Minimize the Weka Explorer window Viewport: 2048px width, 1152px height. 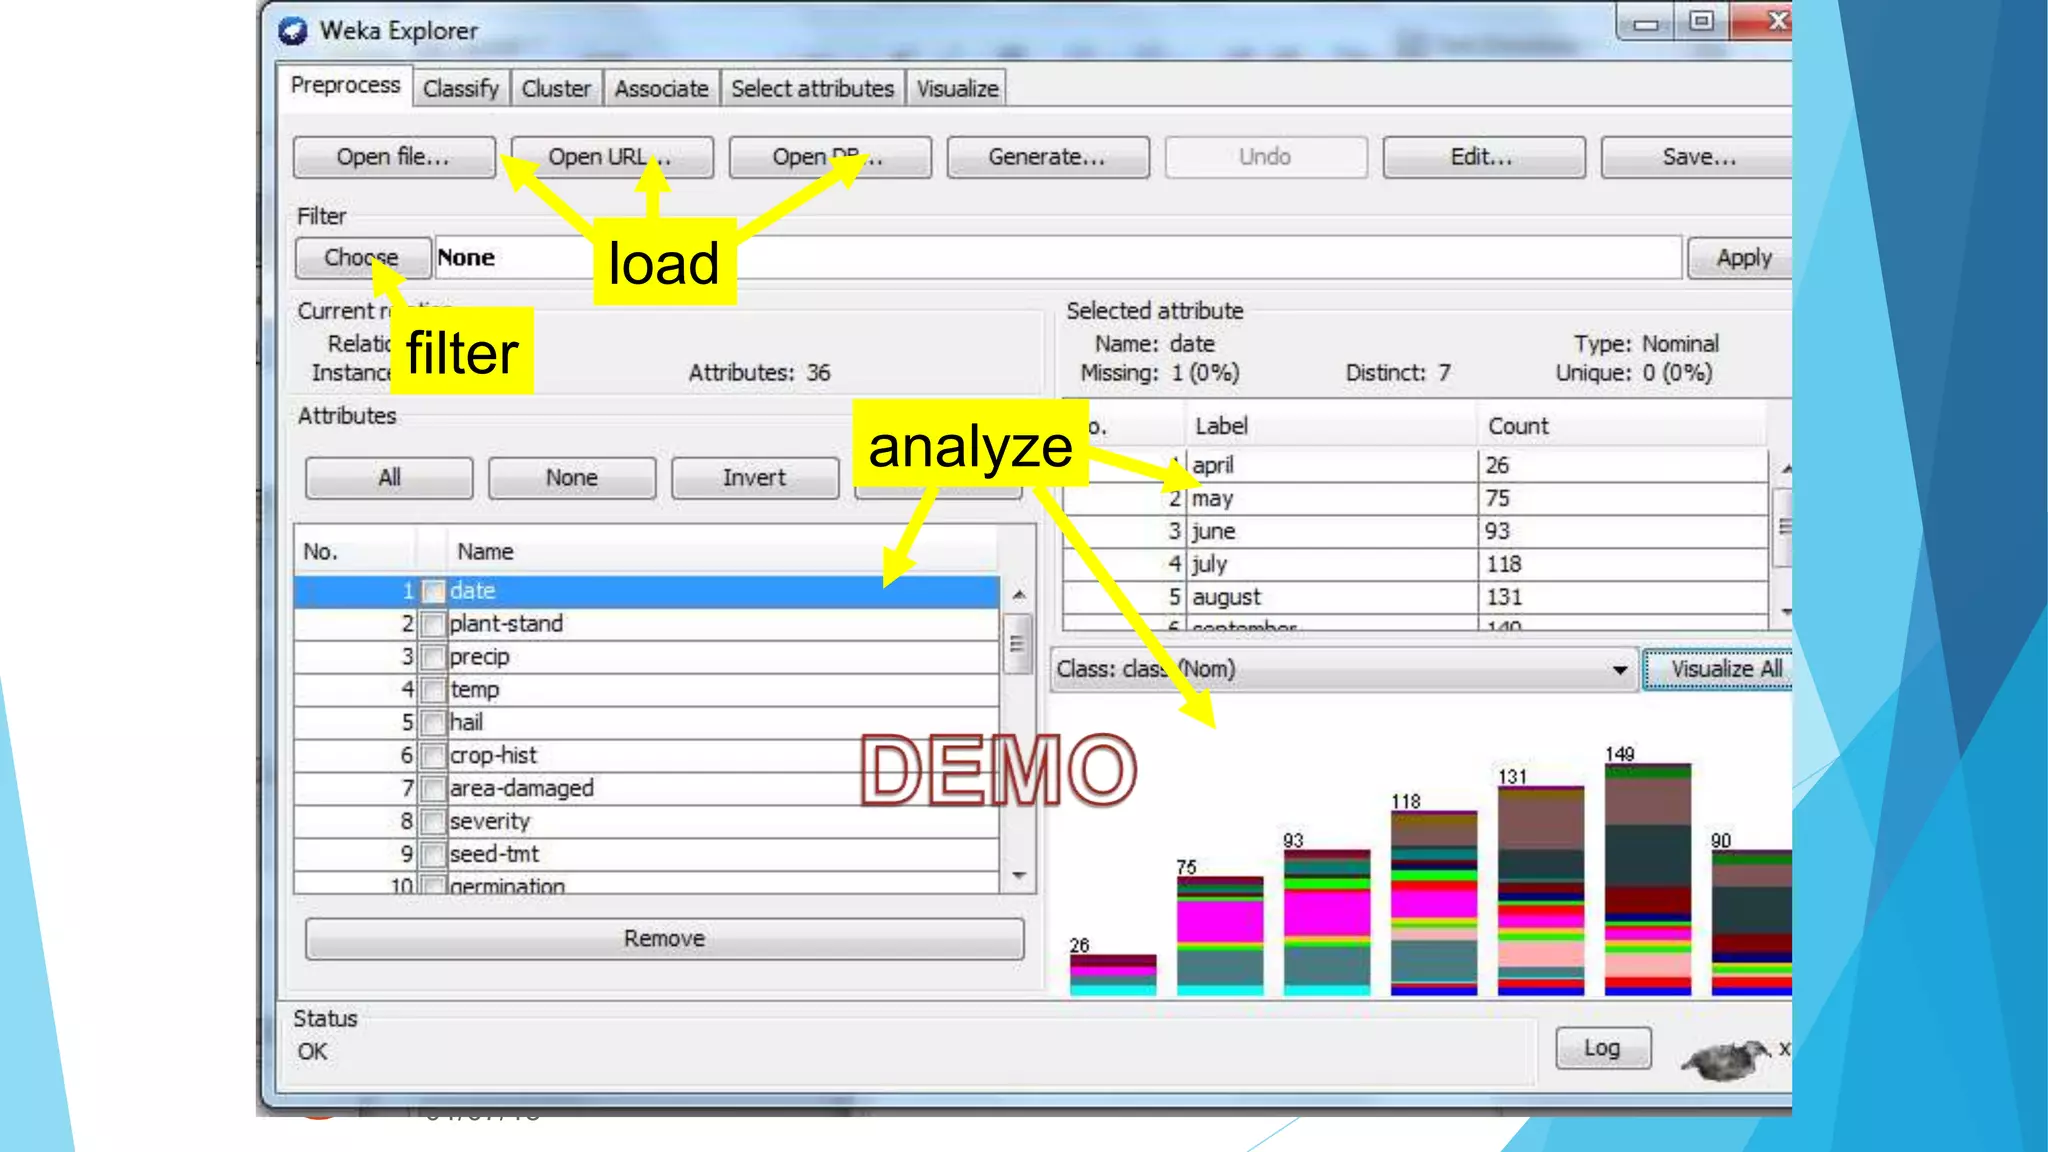(1646, 23)
